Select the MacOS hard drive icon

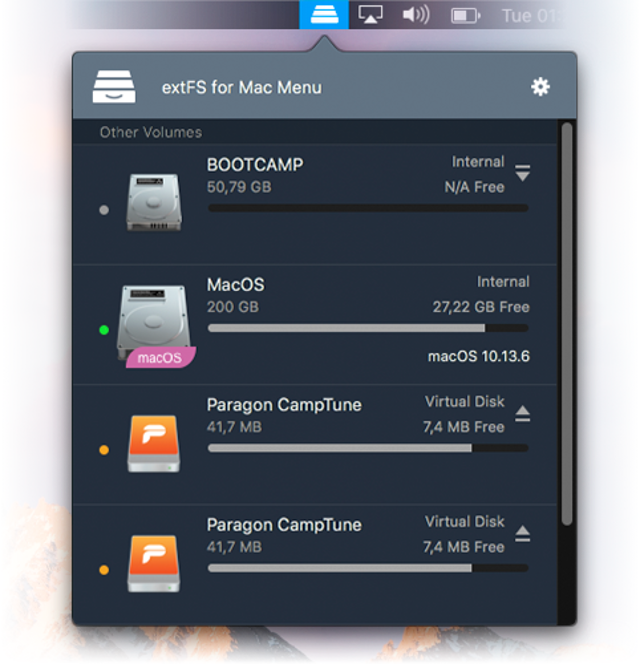154,322
